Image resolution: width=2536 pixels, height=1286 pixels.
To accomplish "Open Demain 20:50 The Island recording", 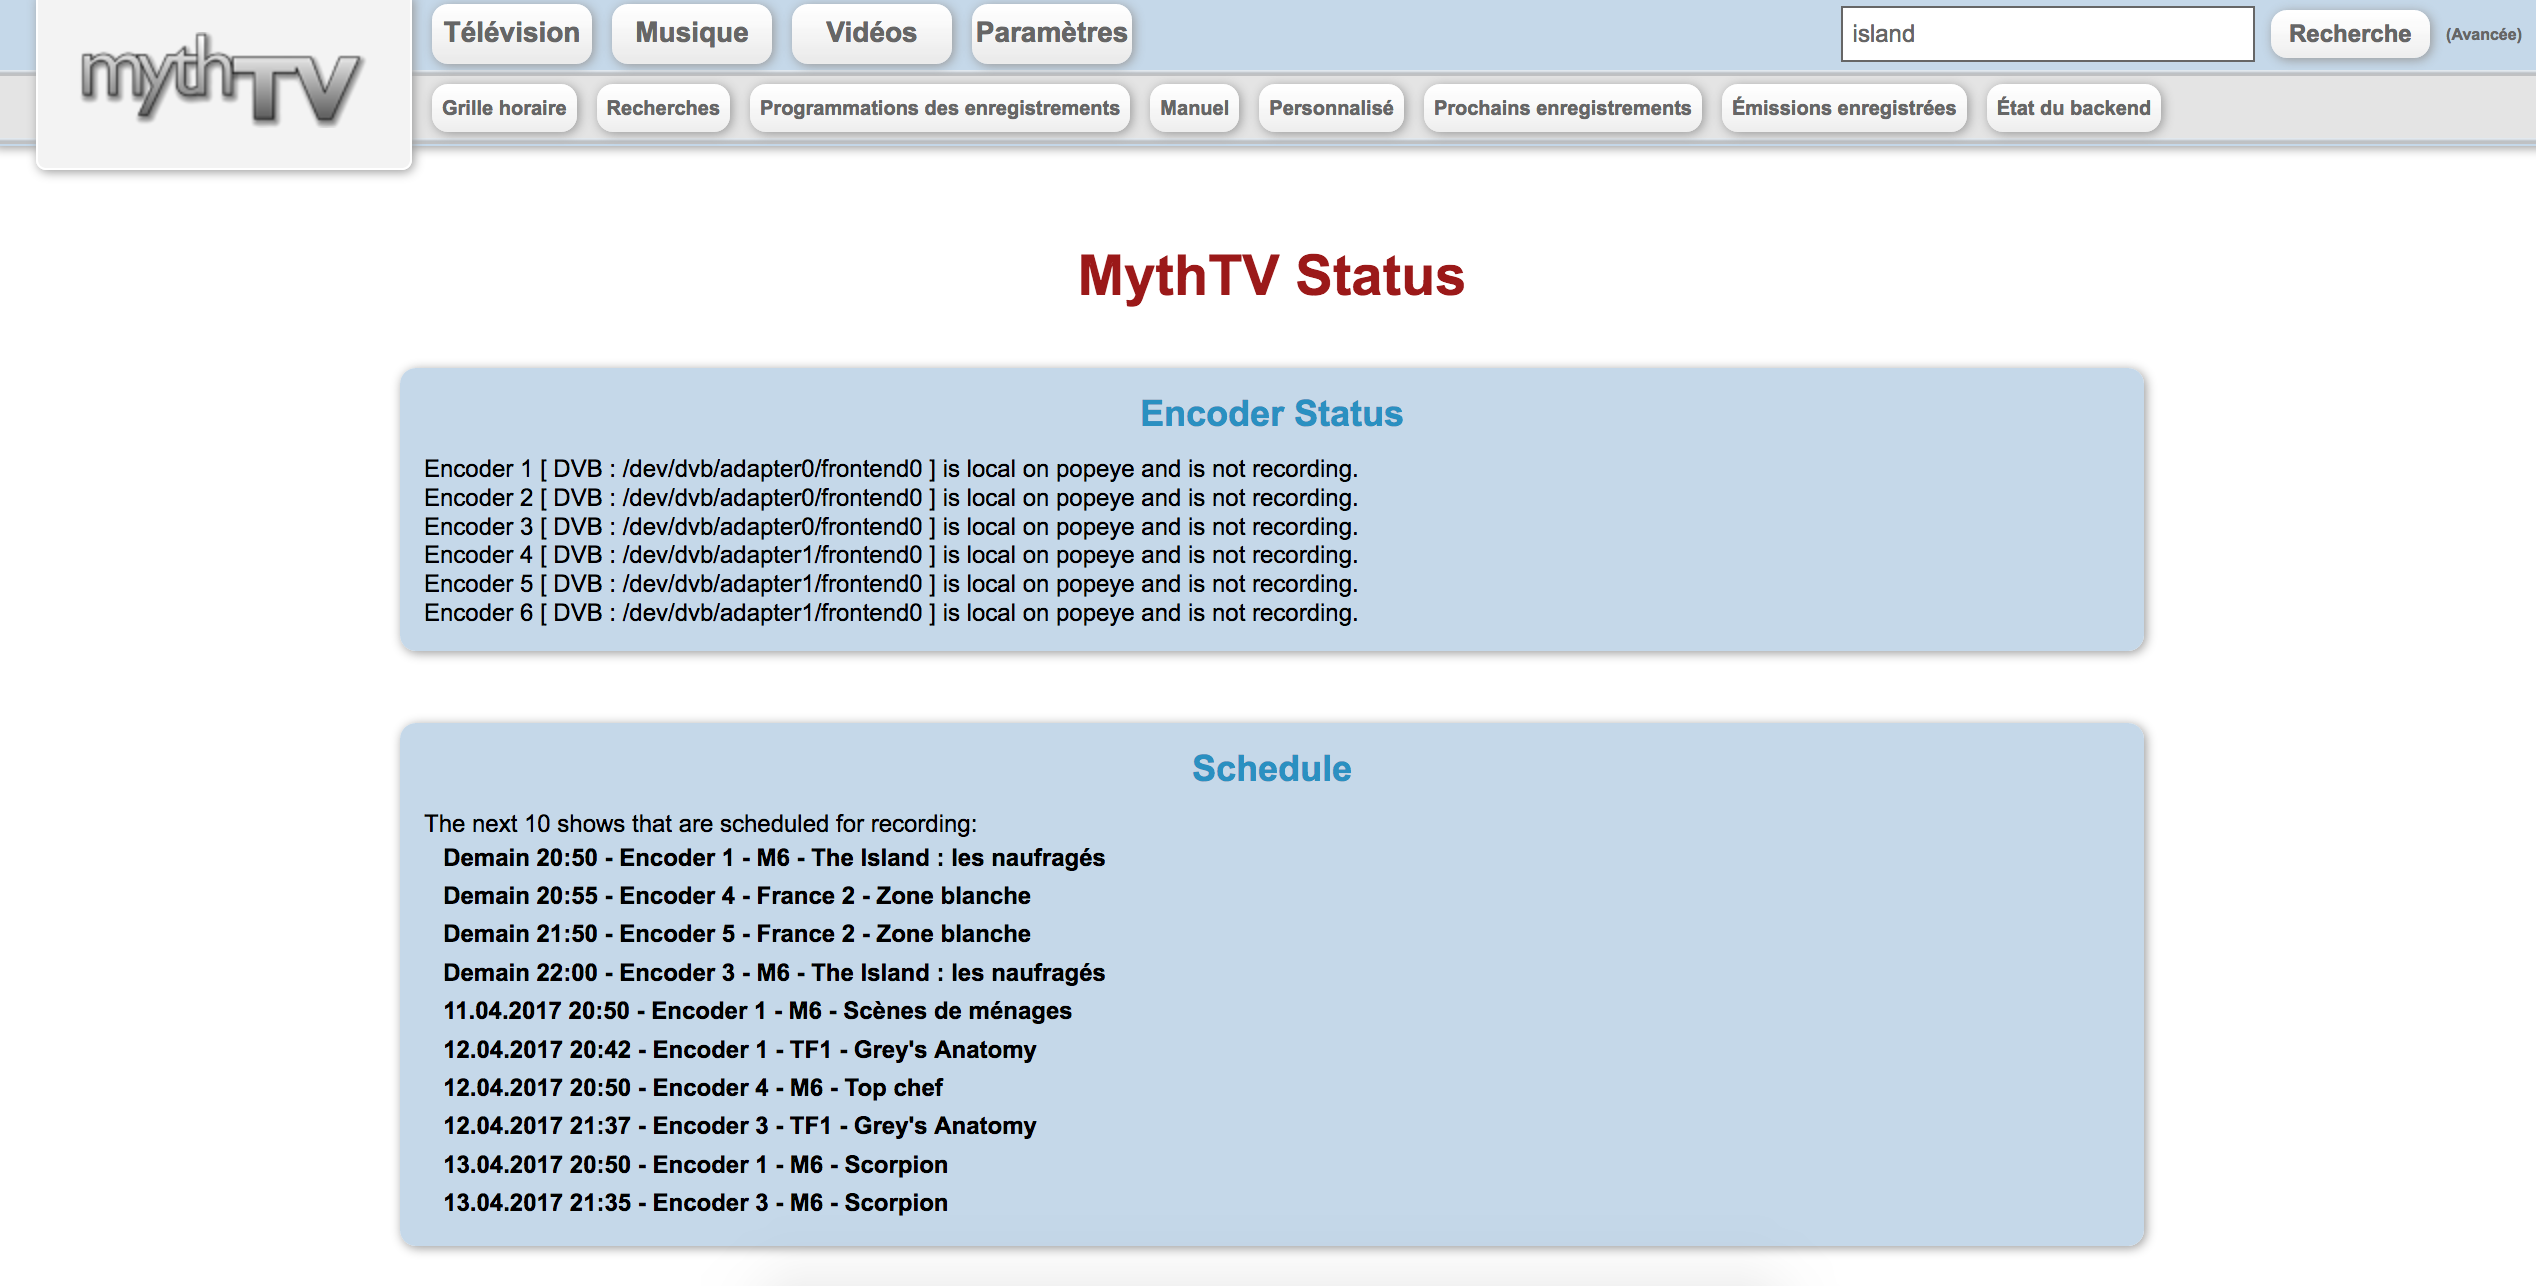I will (x=774, y=858).
